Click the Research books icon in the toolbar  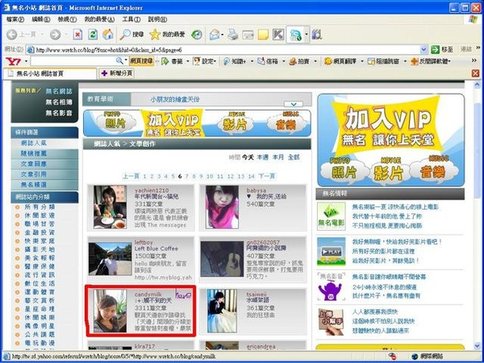pyautogui.click(x=316, y=34)
